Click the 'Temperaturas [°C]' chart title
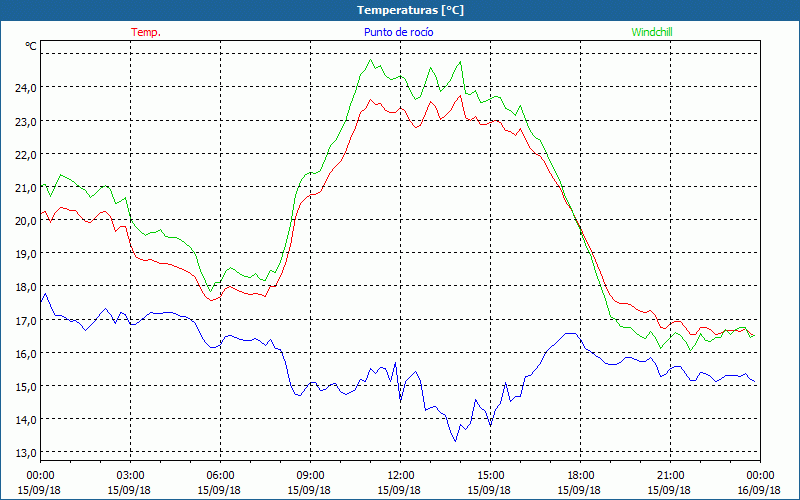The width and height of the screenshot is (800, 500). (x=410, y=10)
